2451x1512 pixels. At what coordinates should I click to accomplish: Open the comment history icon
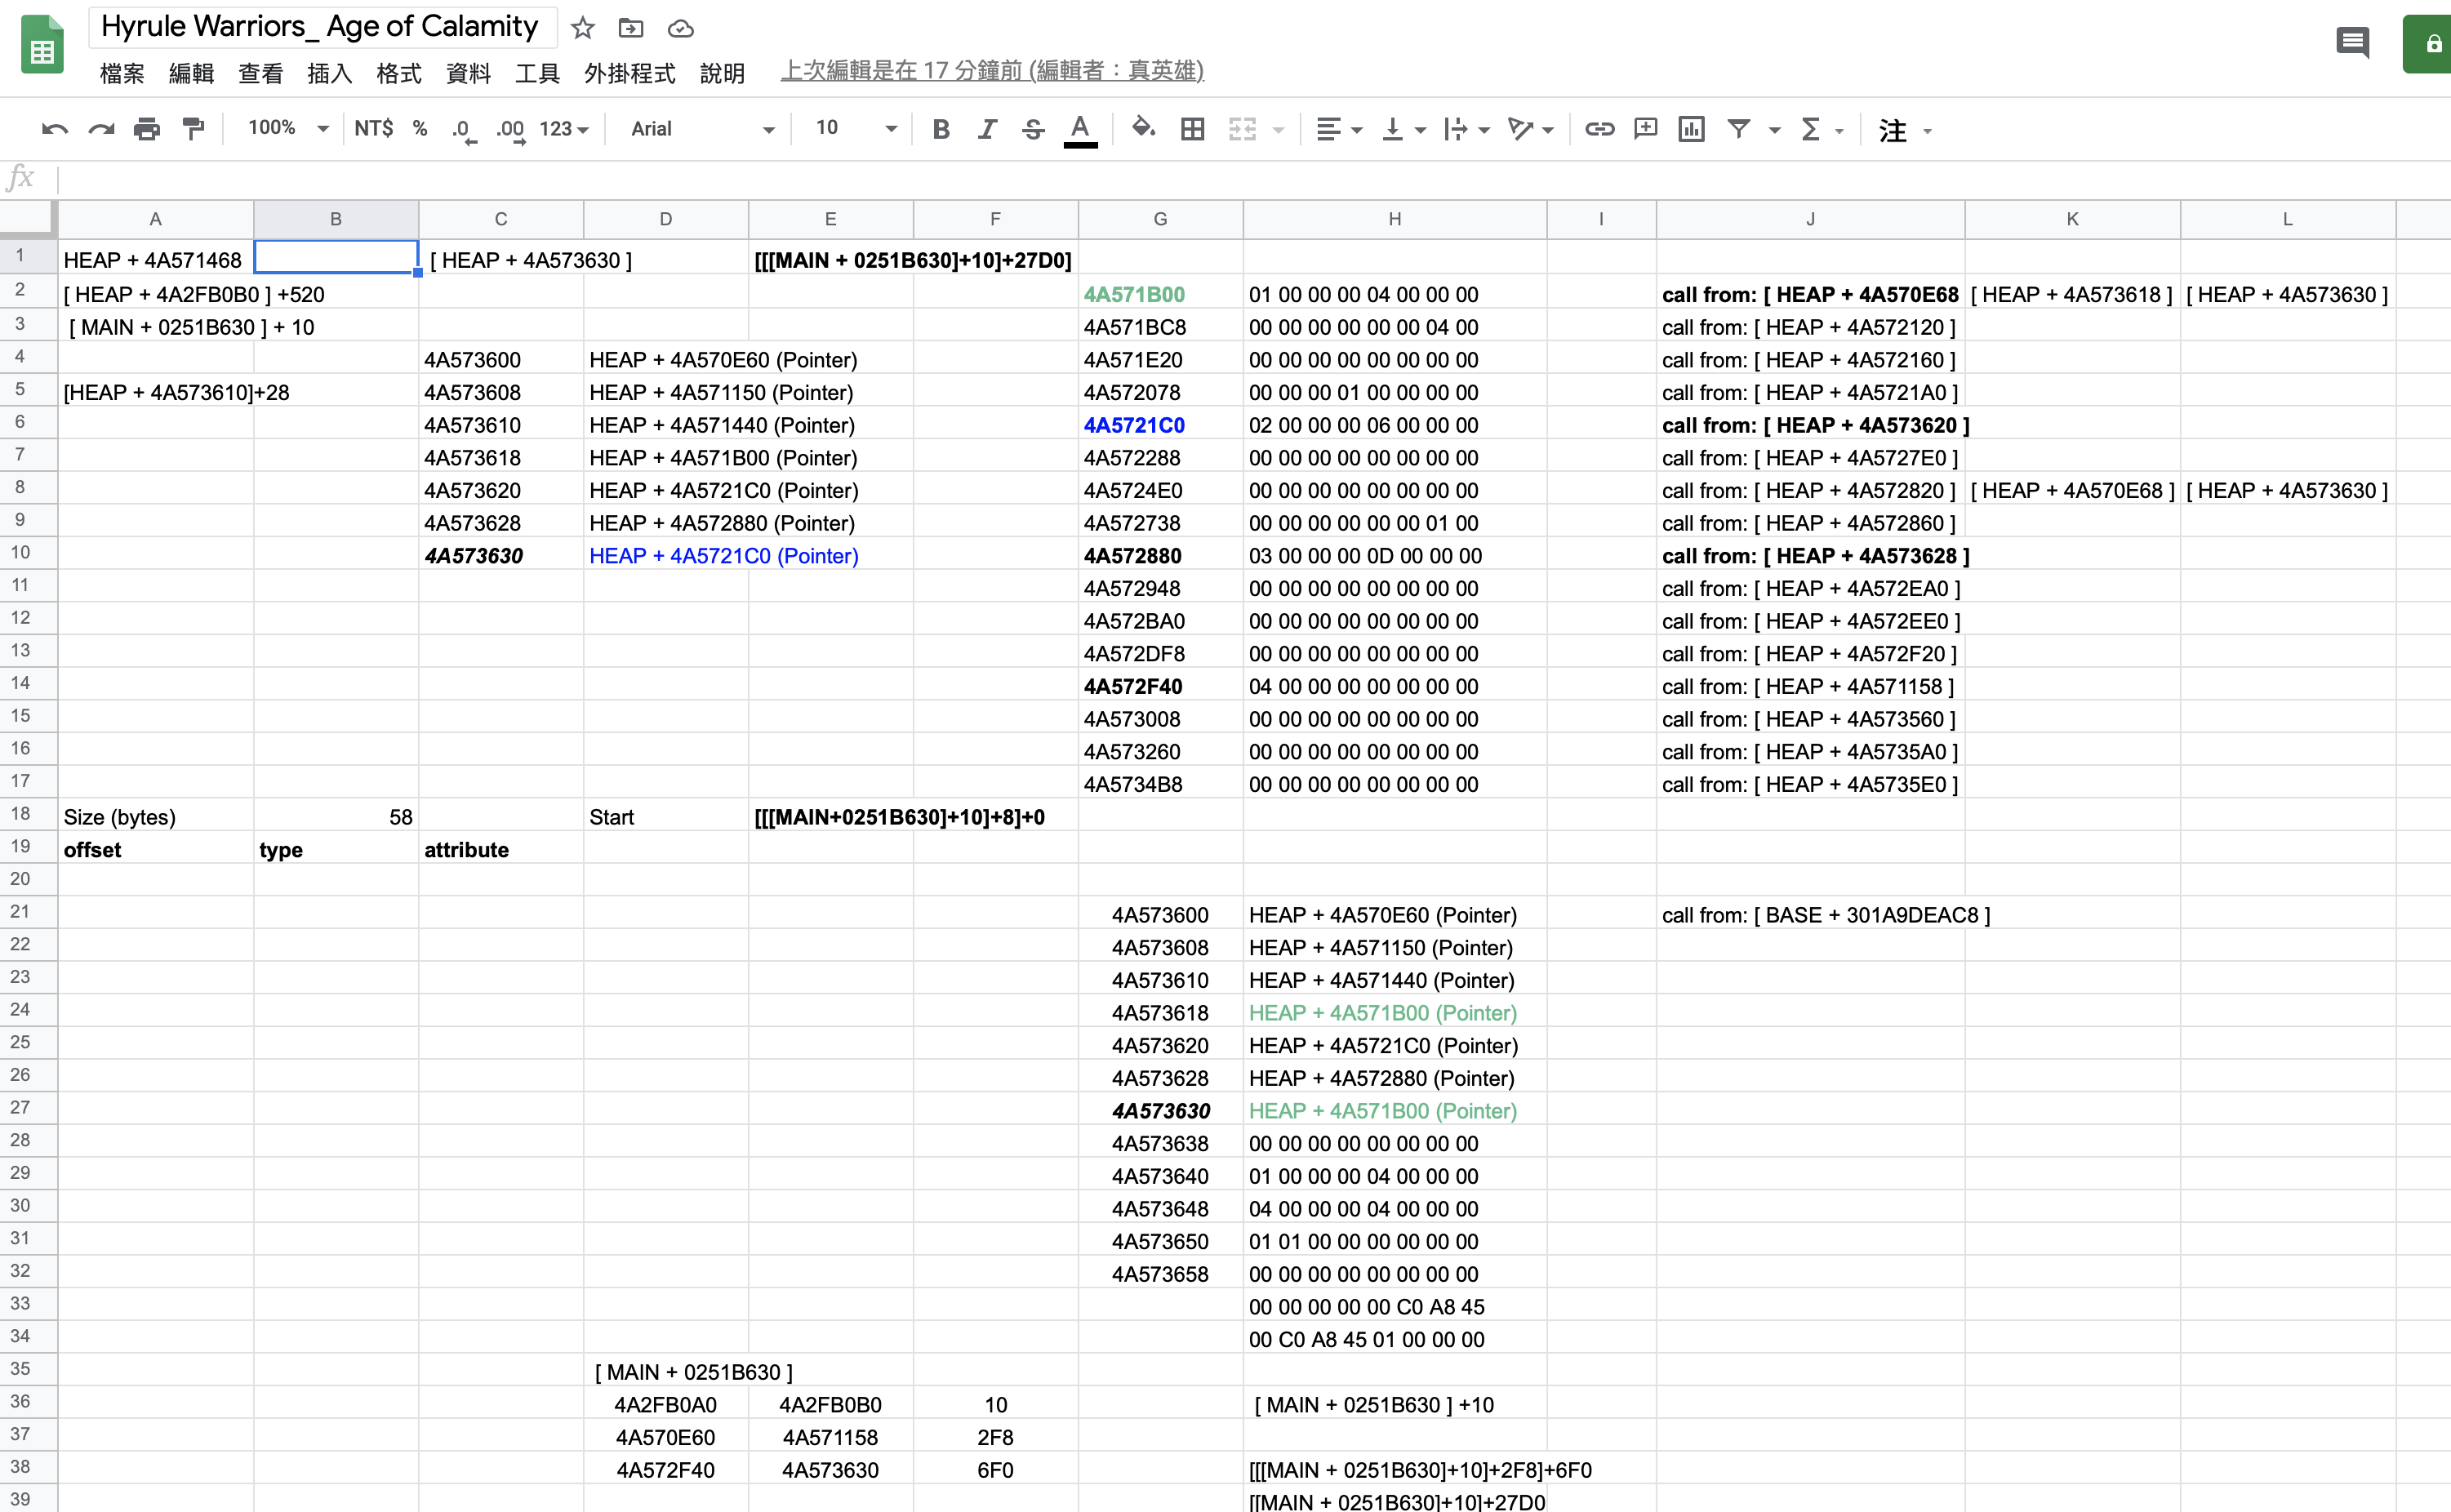pyautogui.click(x=2352, y=43)
